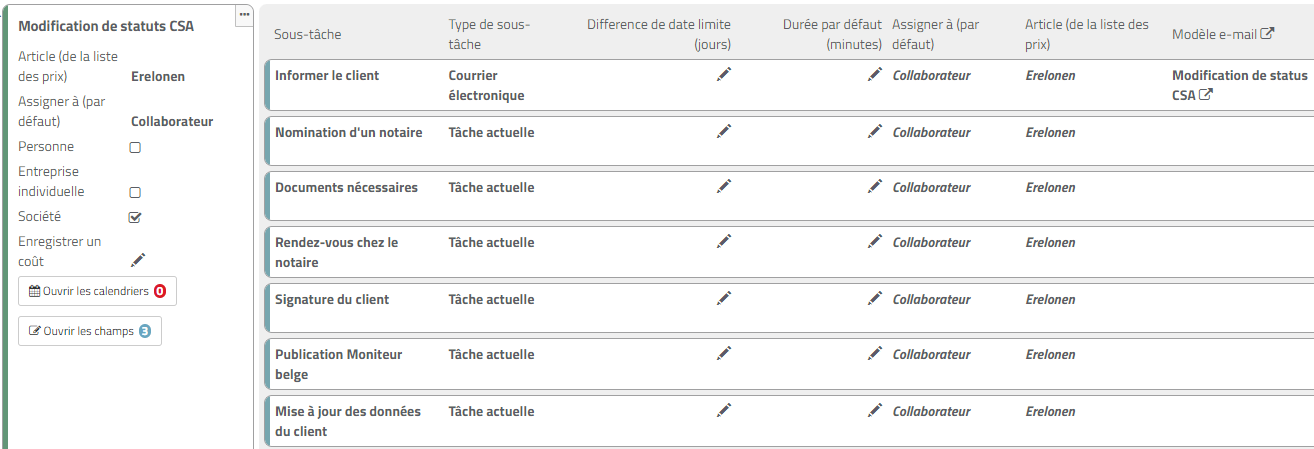Click Ouvrir les champs button

(x=90, y=331)
